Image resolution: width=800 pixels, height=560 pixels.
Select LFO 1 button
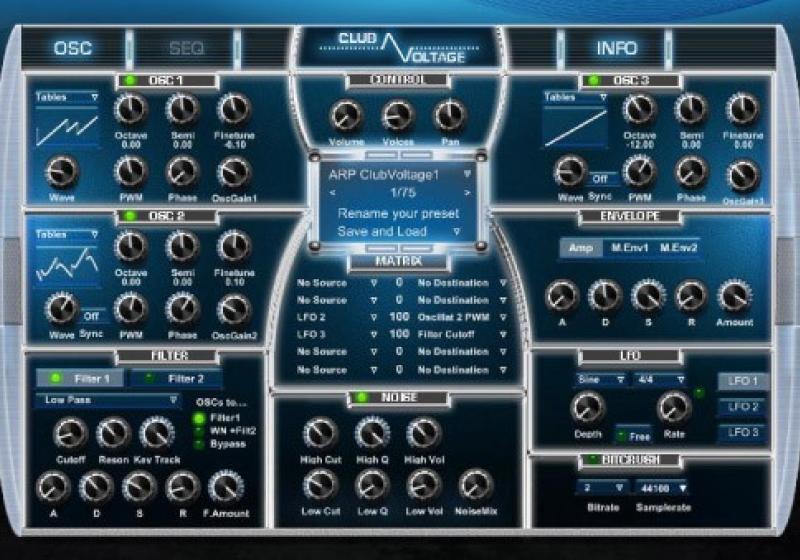[x=742, y=381]
